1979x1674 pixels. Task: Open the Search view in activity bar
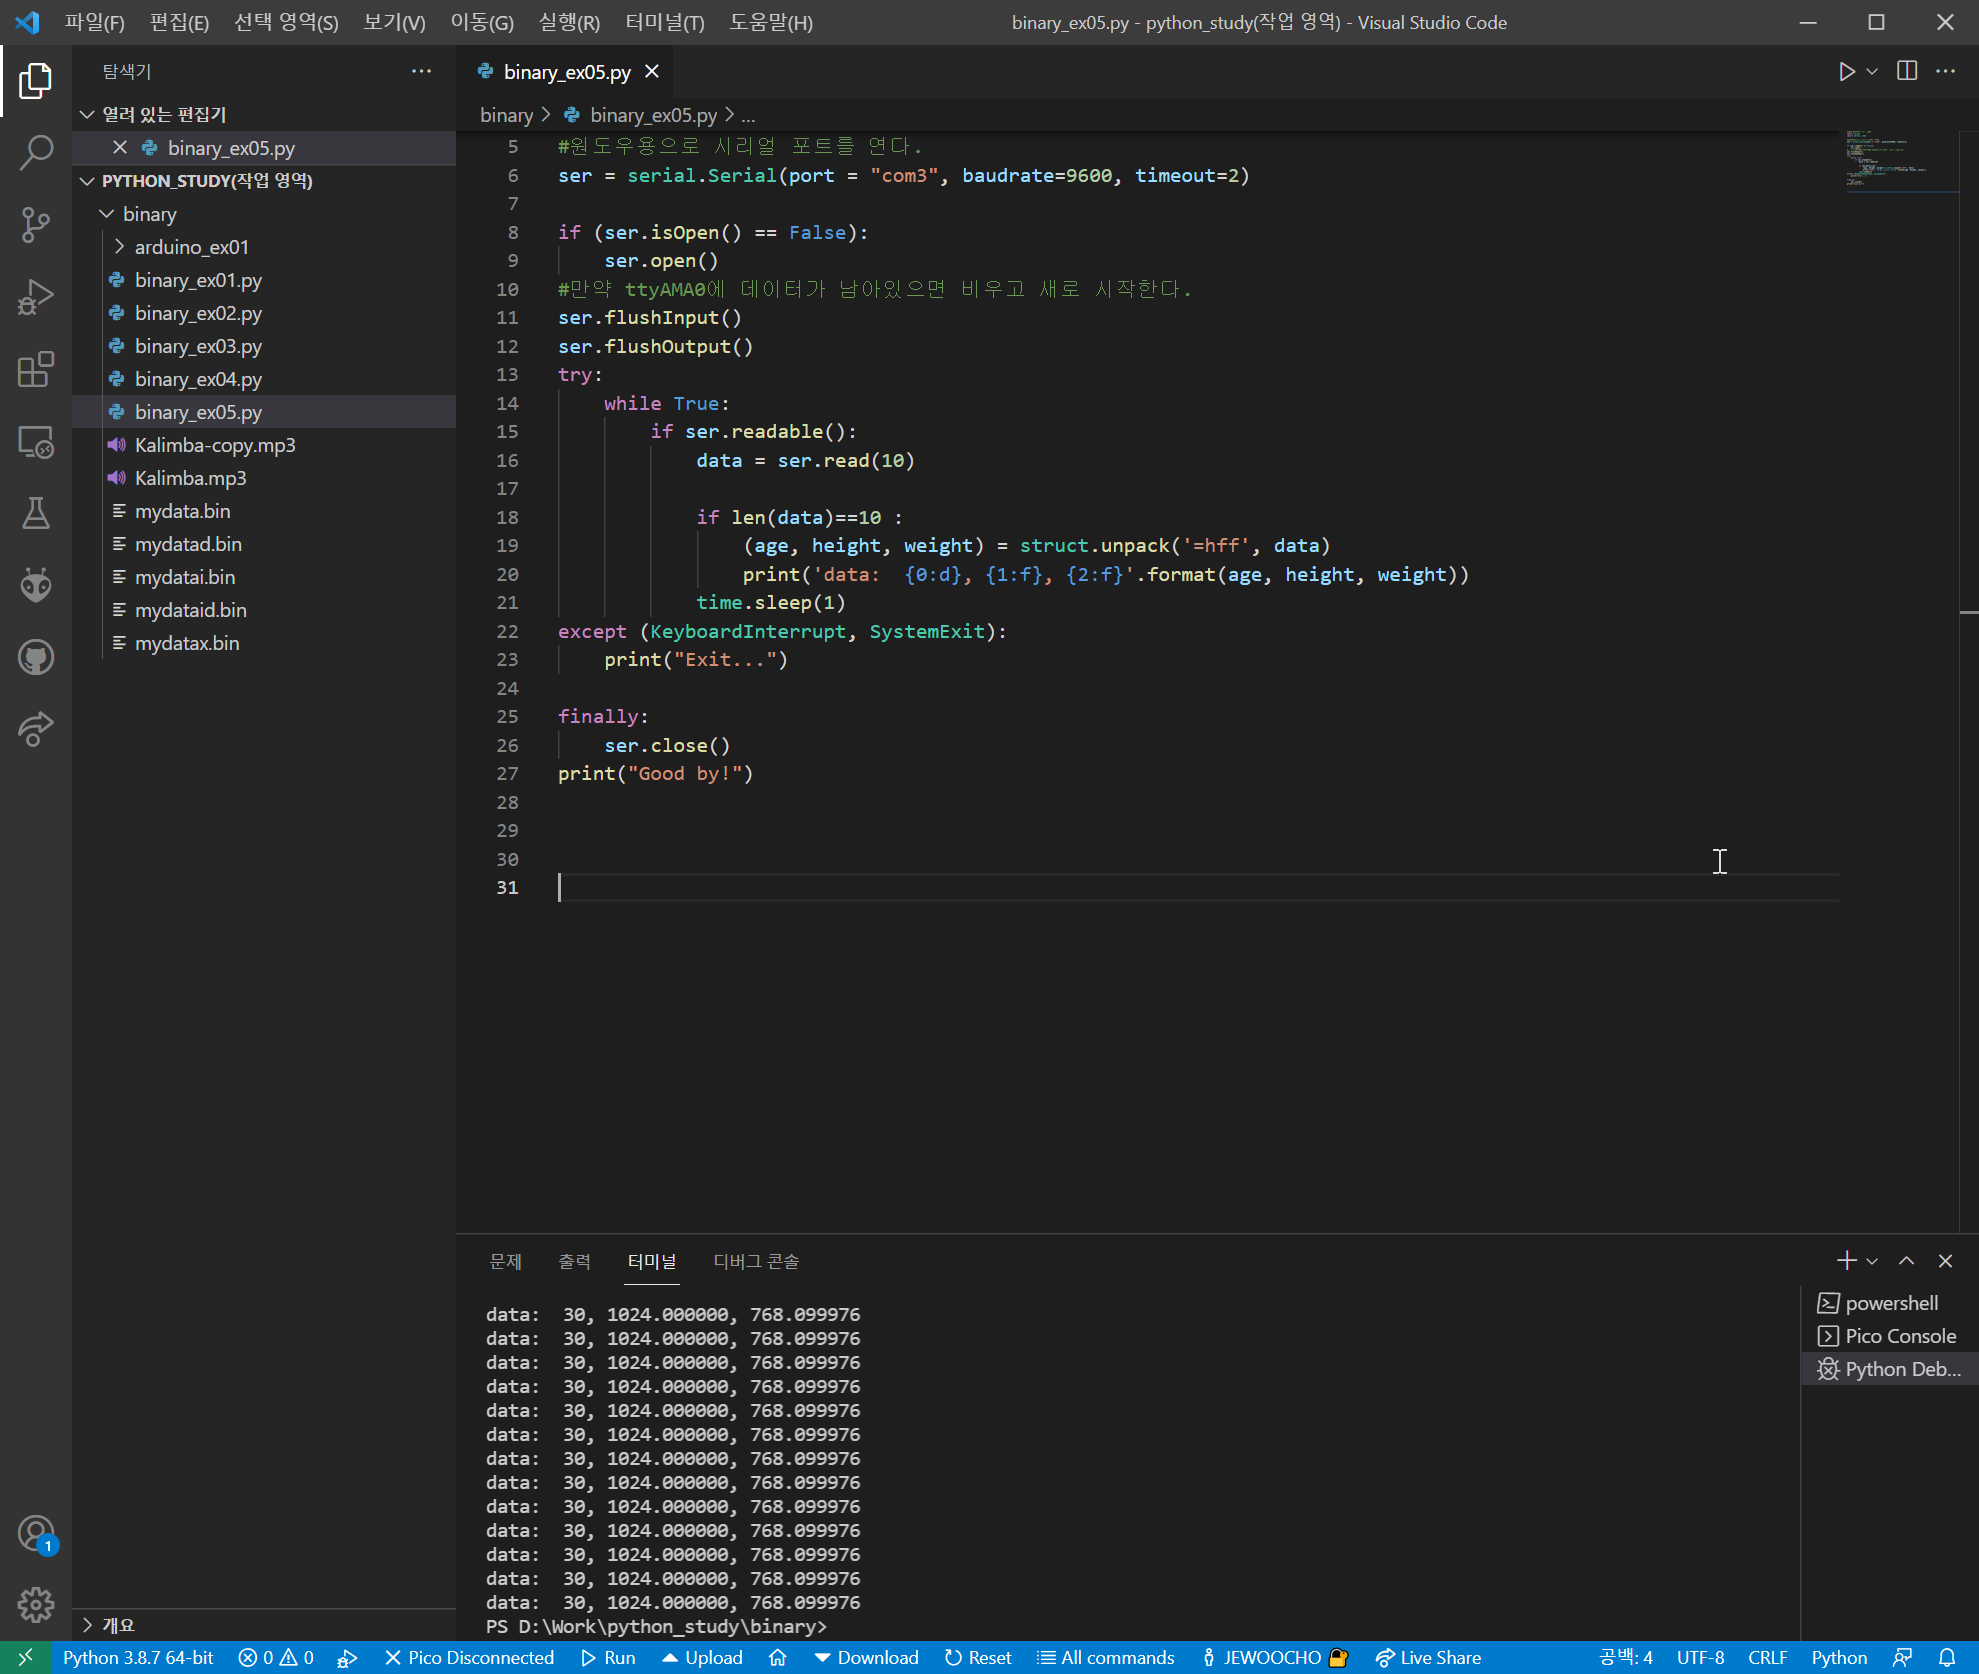[36, 152]
